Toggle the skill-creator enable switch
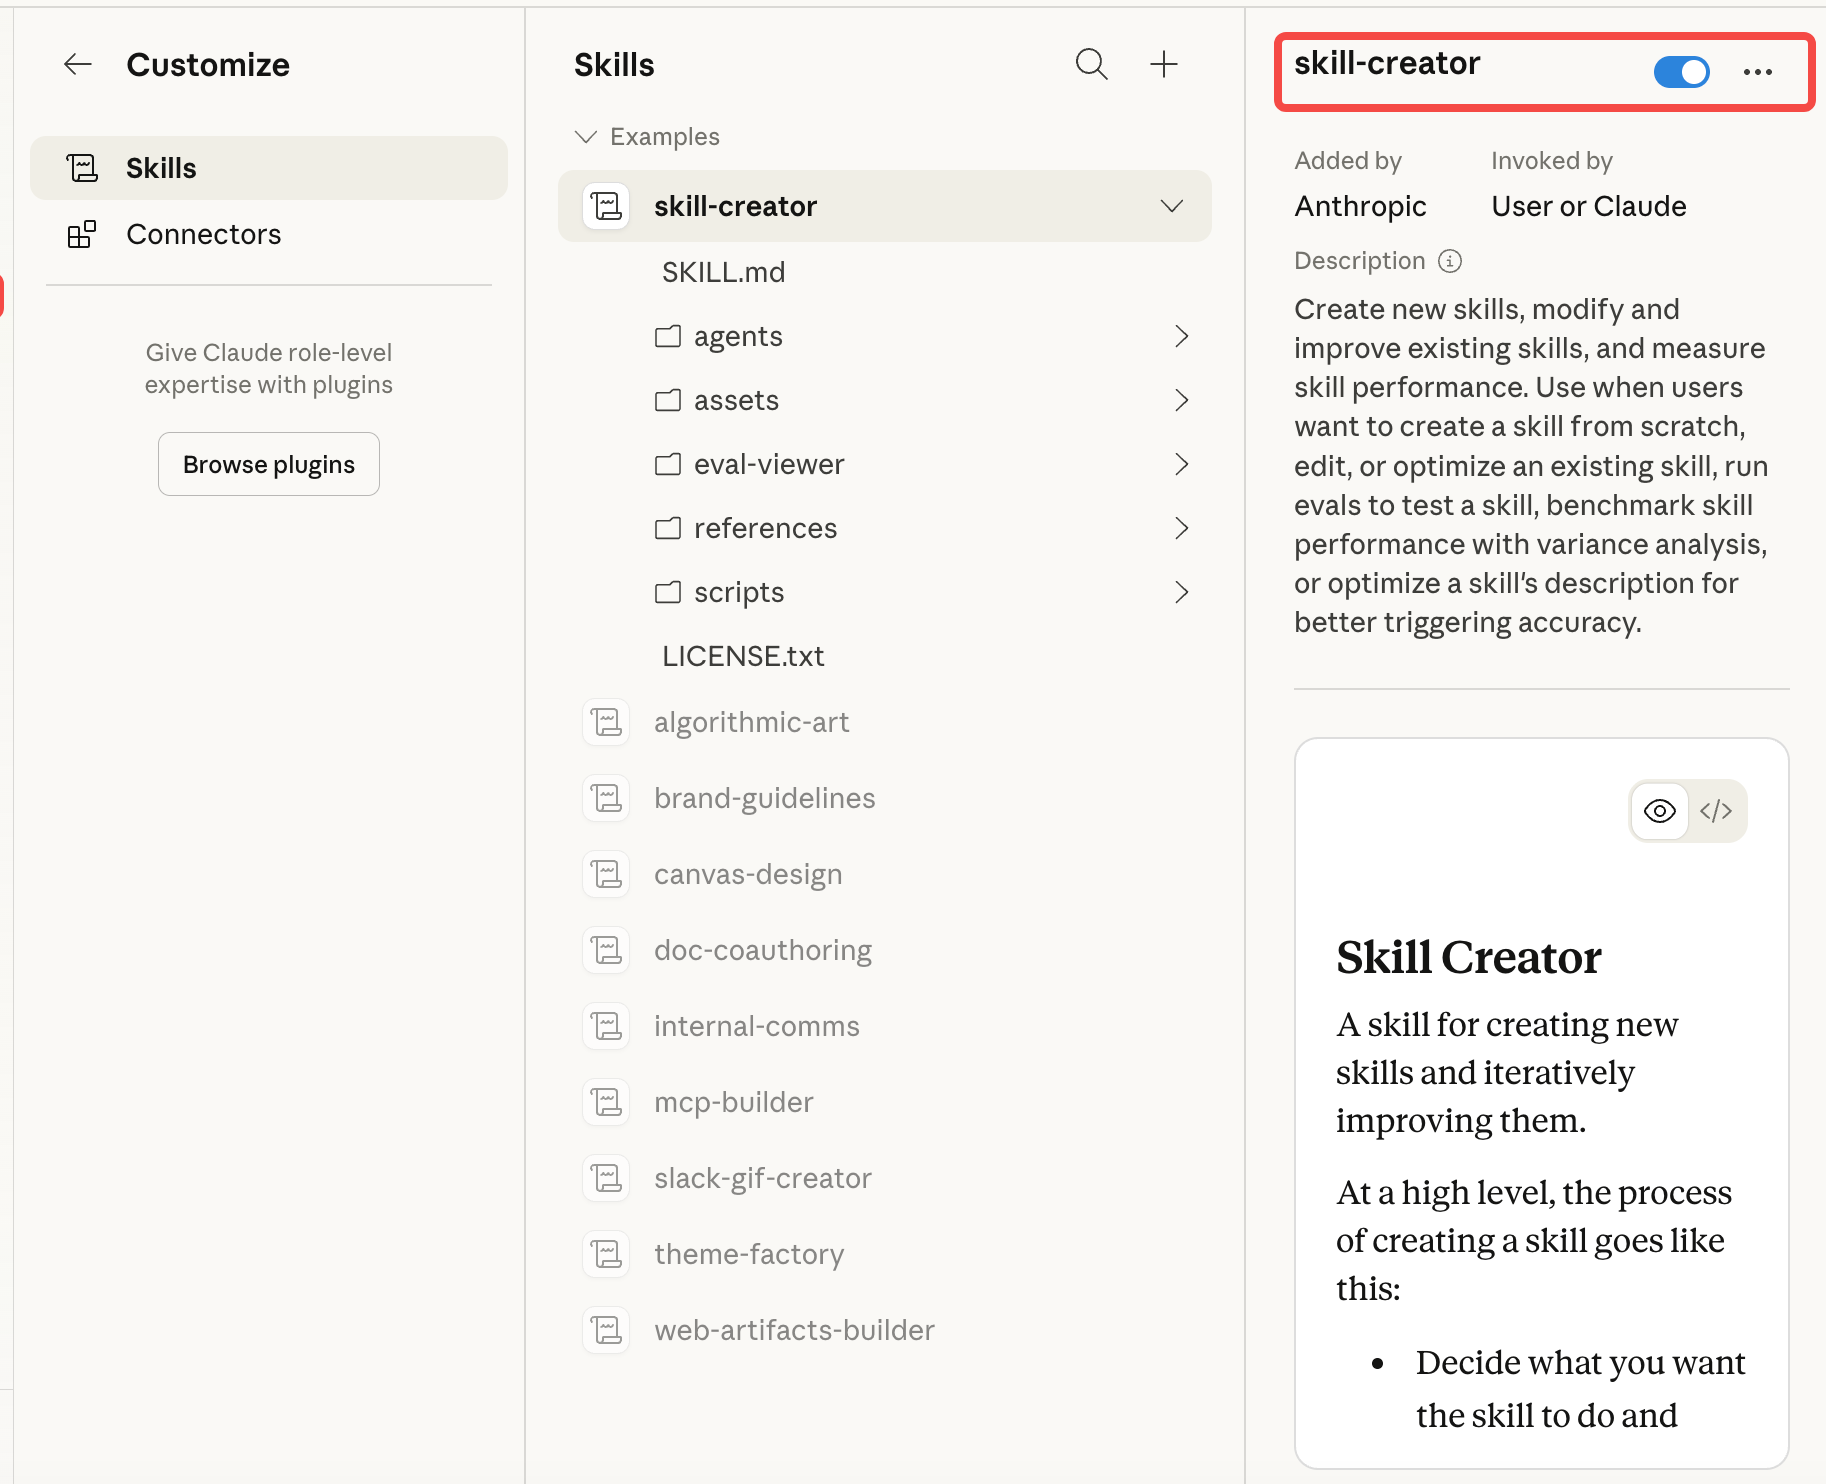 (1681, 72)
